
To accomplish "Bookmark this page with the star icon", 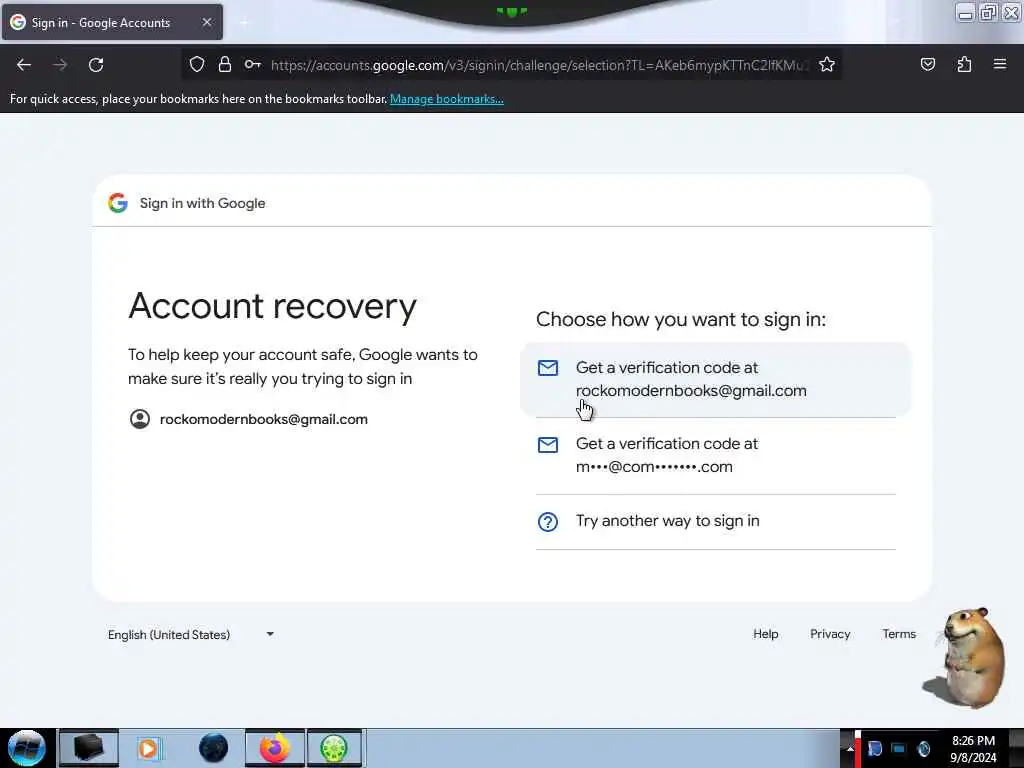I will [827, 64].
